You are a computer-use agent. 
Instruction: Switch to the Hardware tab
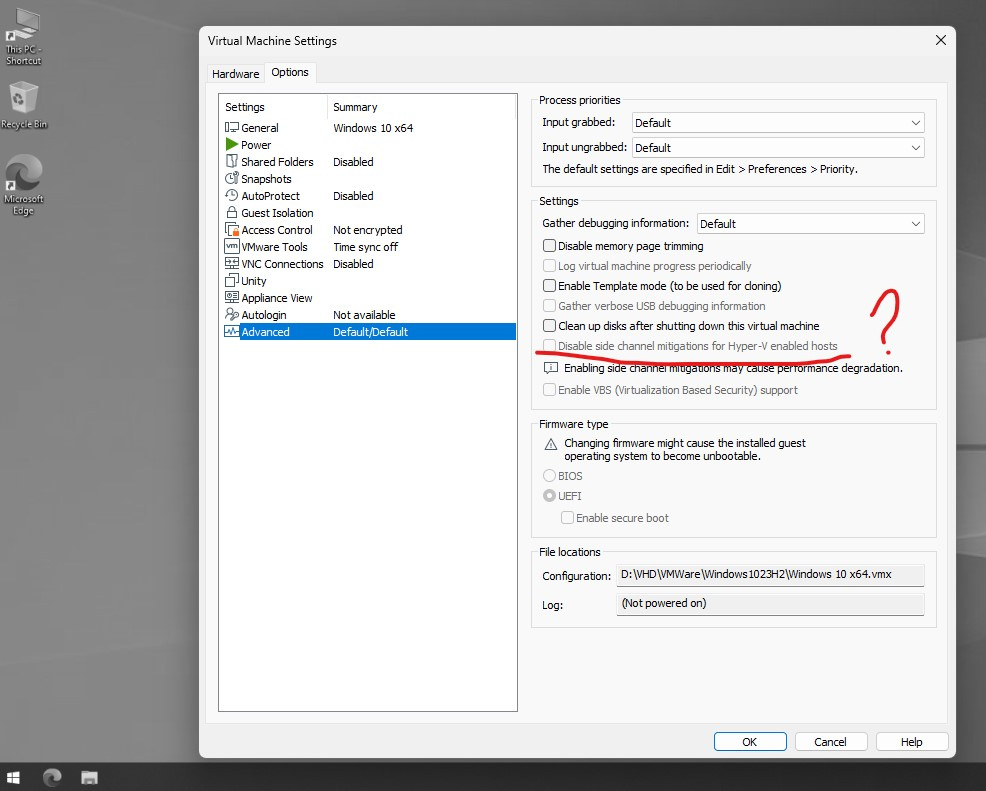coord(235,74)
